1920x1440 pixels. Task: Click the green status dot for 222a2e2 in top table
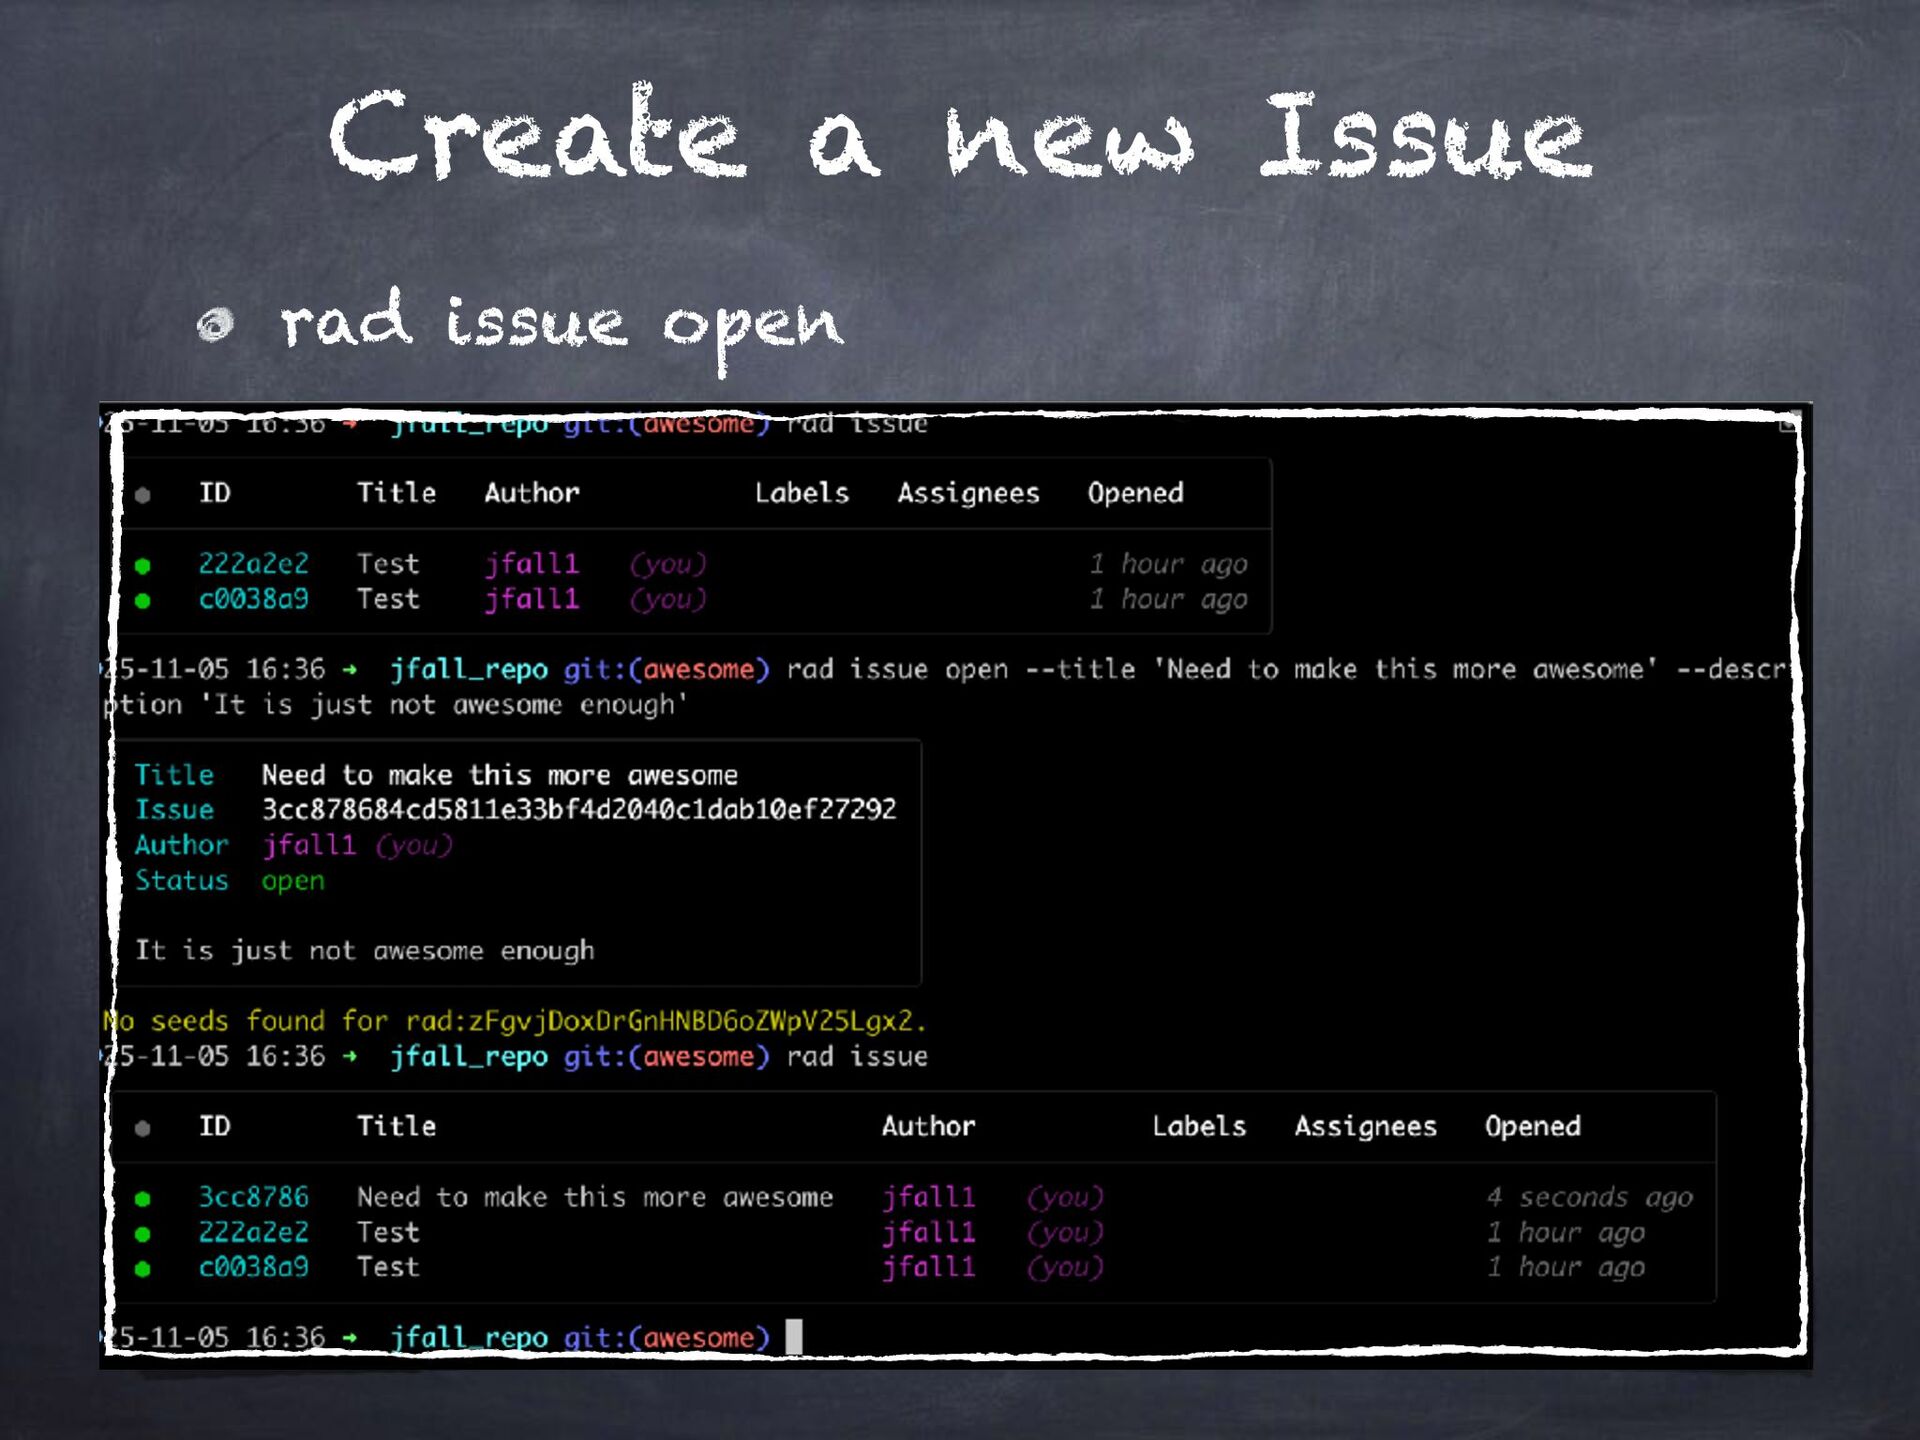pos(143,565)
